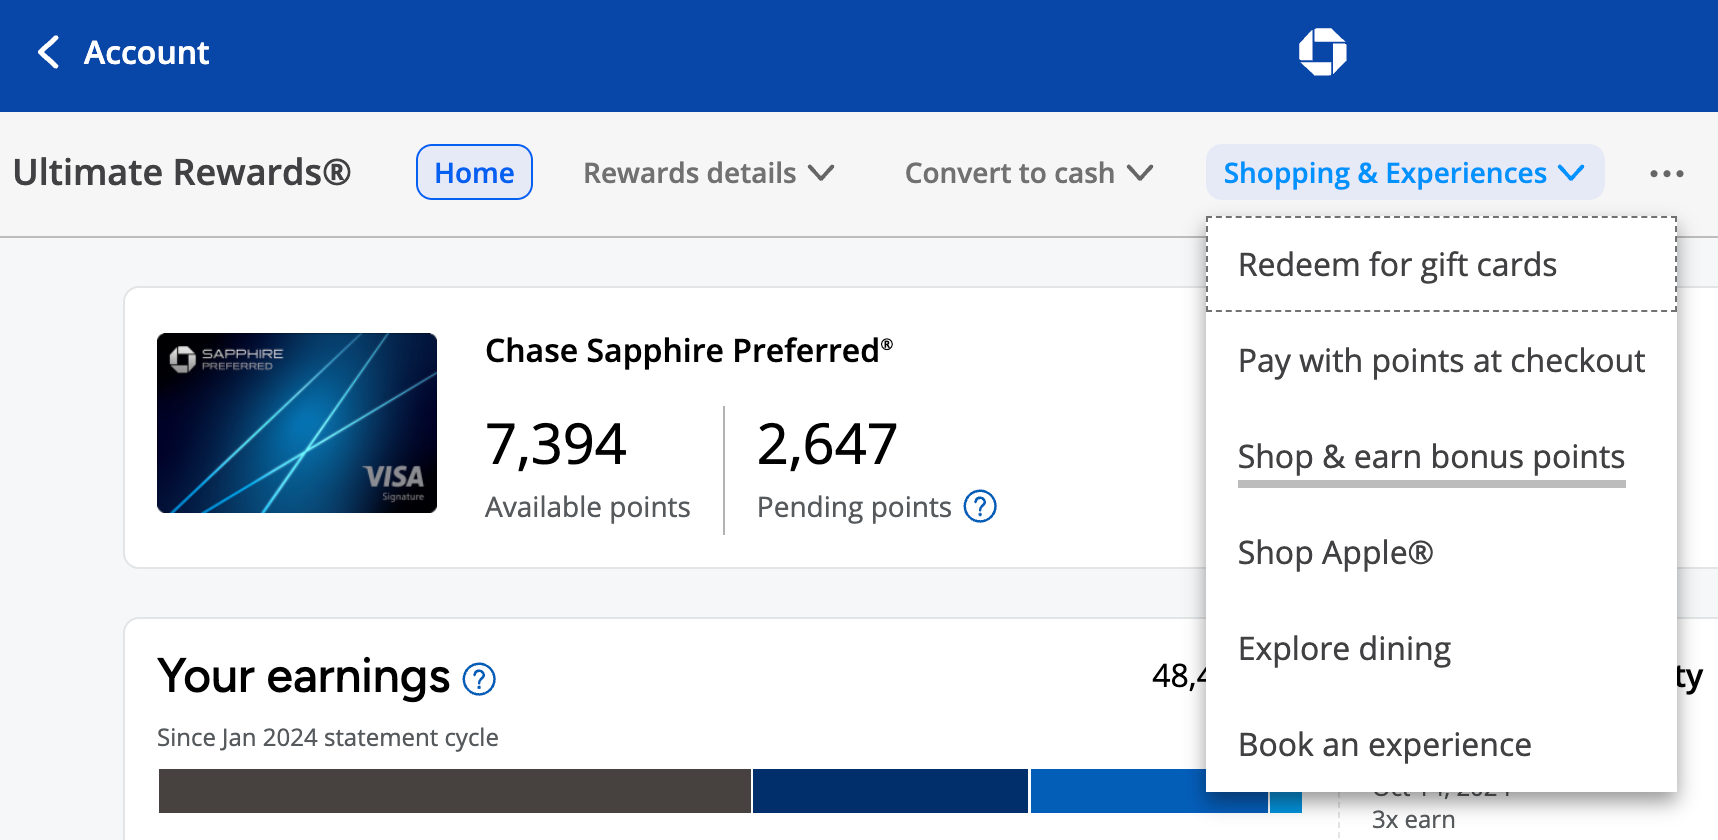Expand the Rewards details dropdown

[x=708, y=173]
